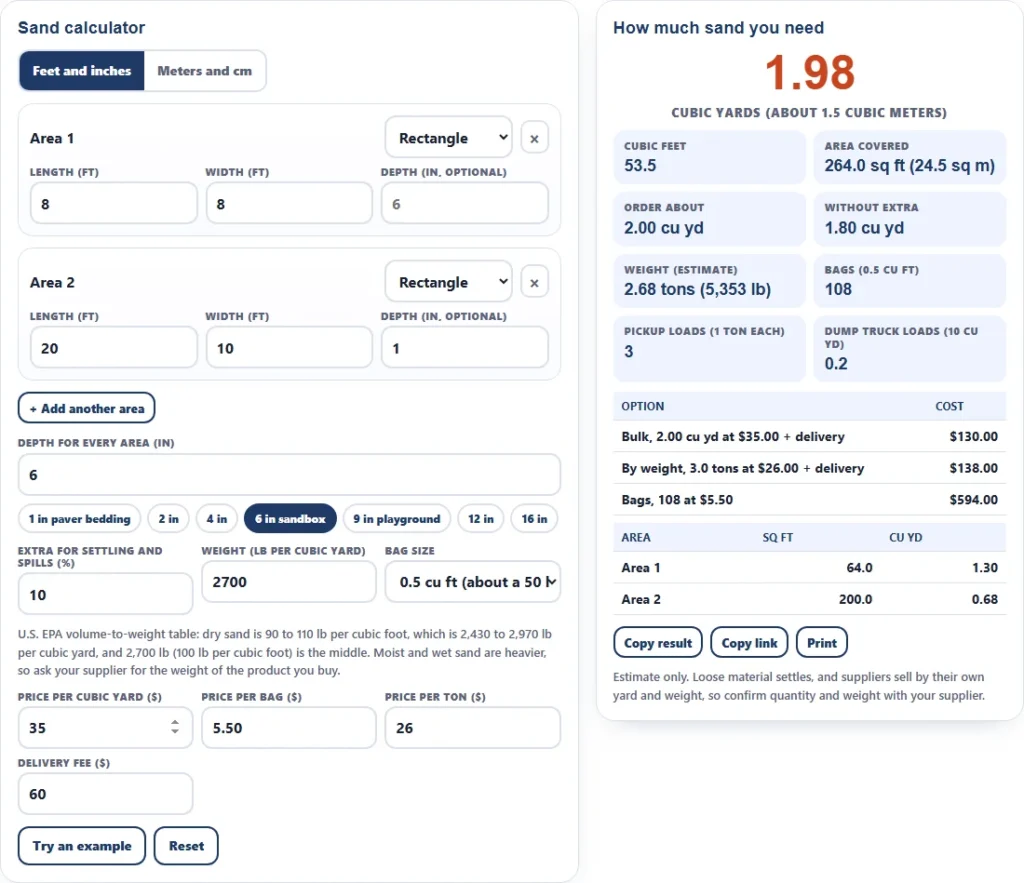This screenshot has height=883, width=1024.
Task: Edit the weight per cubic yard field
Action: tap(289, 582)
